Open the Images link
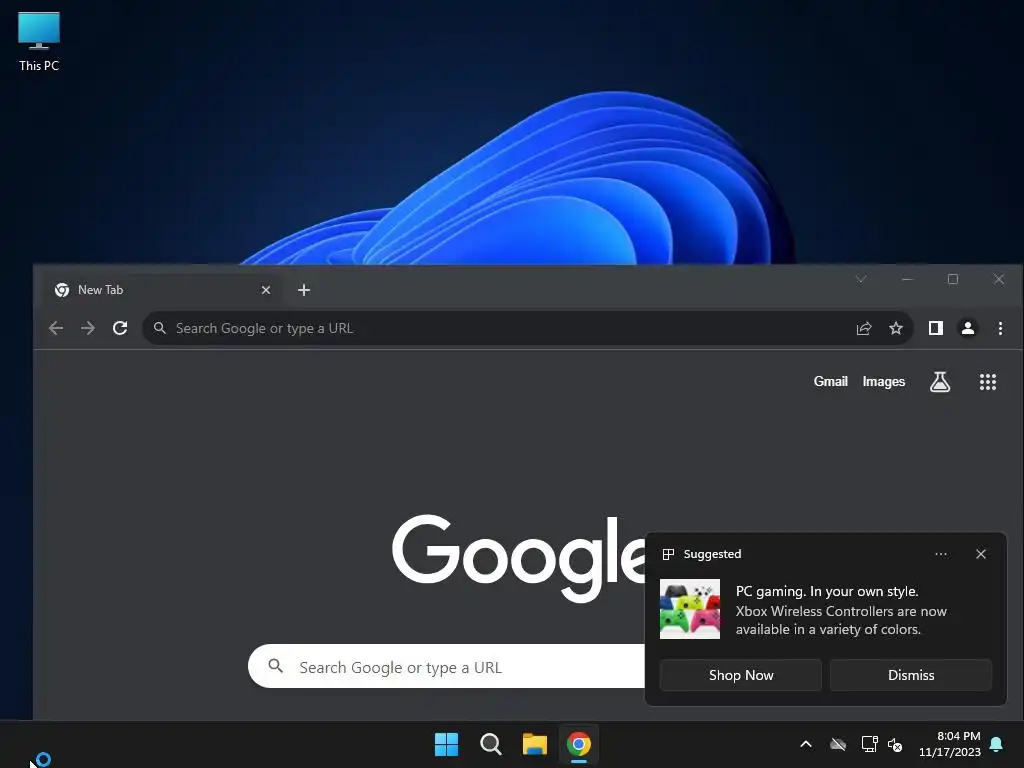This screenshot has width=1024, height=768. (884, 381)
